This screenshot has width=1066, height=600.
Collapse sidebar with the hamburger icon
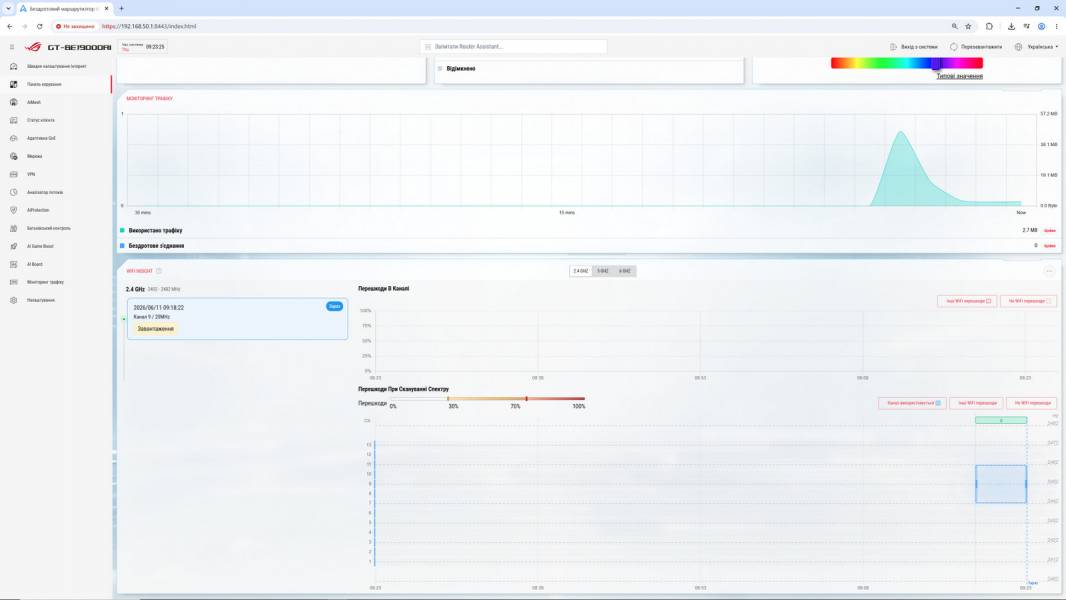12,47
